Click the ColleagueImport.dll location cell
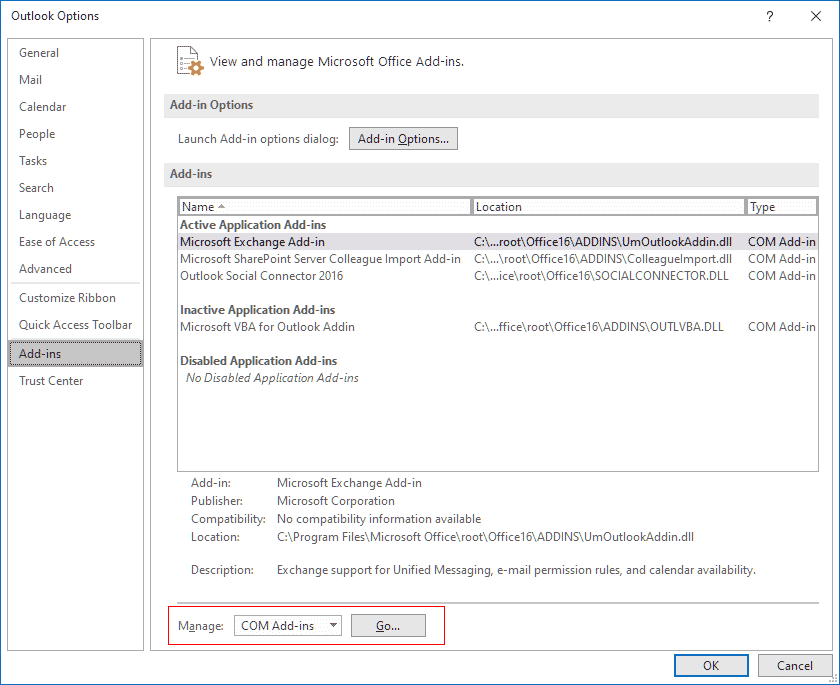840x685 pixels. [x=603, y=259]
